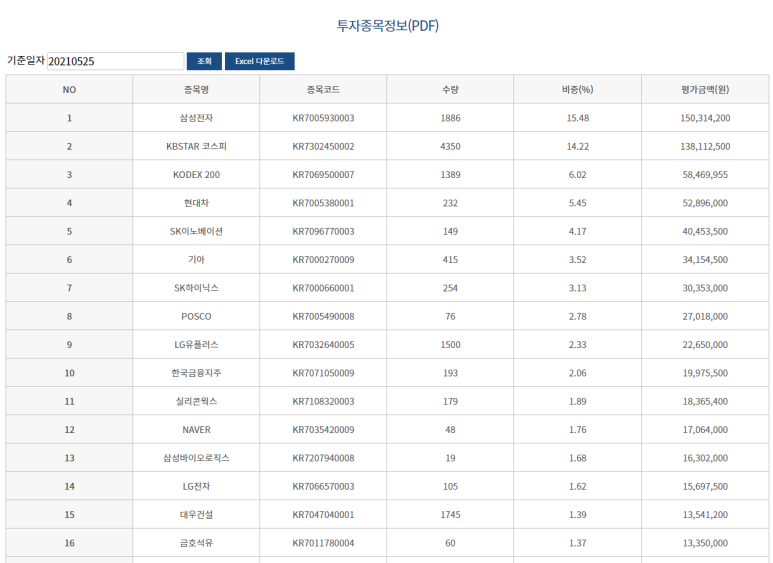The height and width of the screenshot is (563, 773).
Task: Click the 평가금액(원) column header
Action: coord(705,90)
